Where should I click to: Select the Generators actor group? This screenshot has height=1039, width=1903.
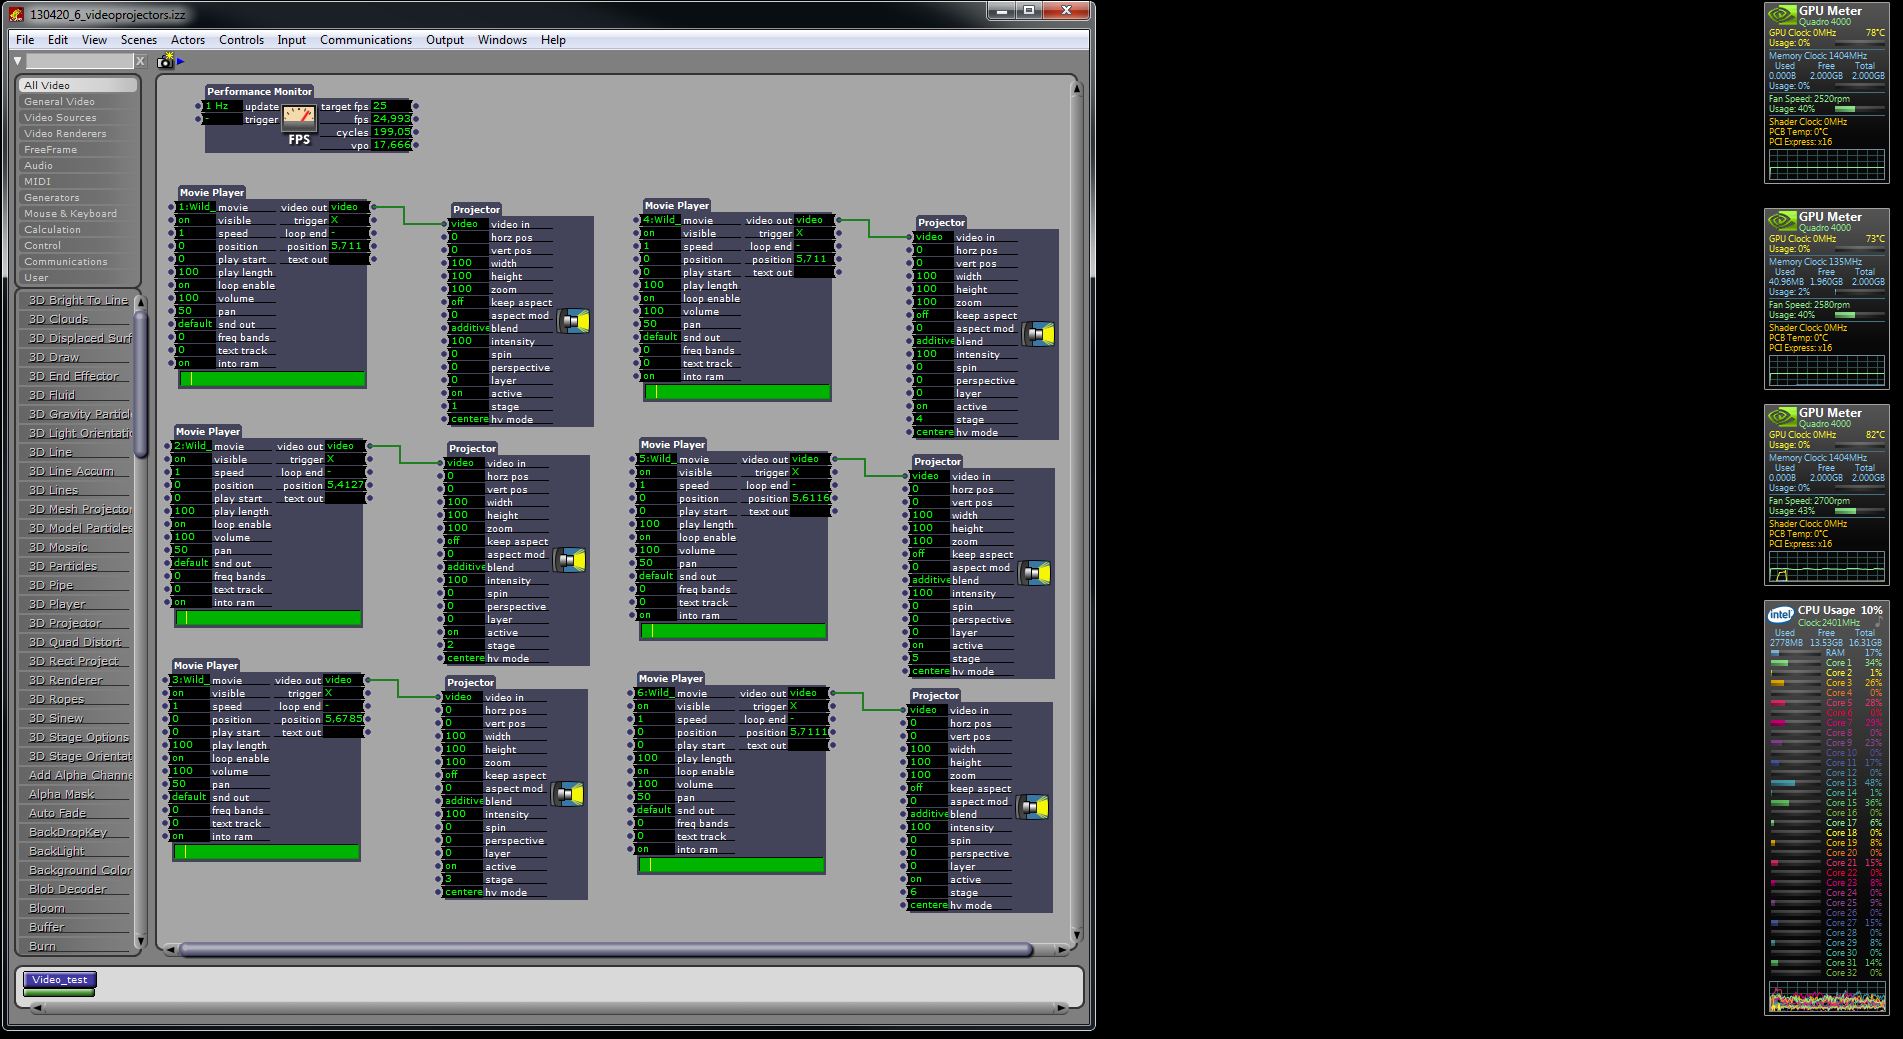click(77, 198)
